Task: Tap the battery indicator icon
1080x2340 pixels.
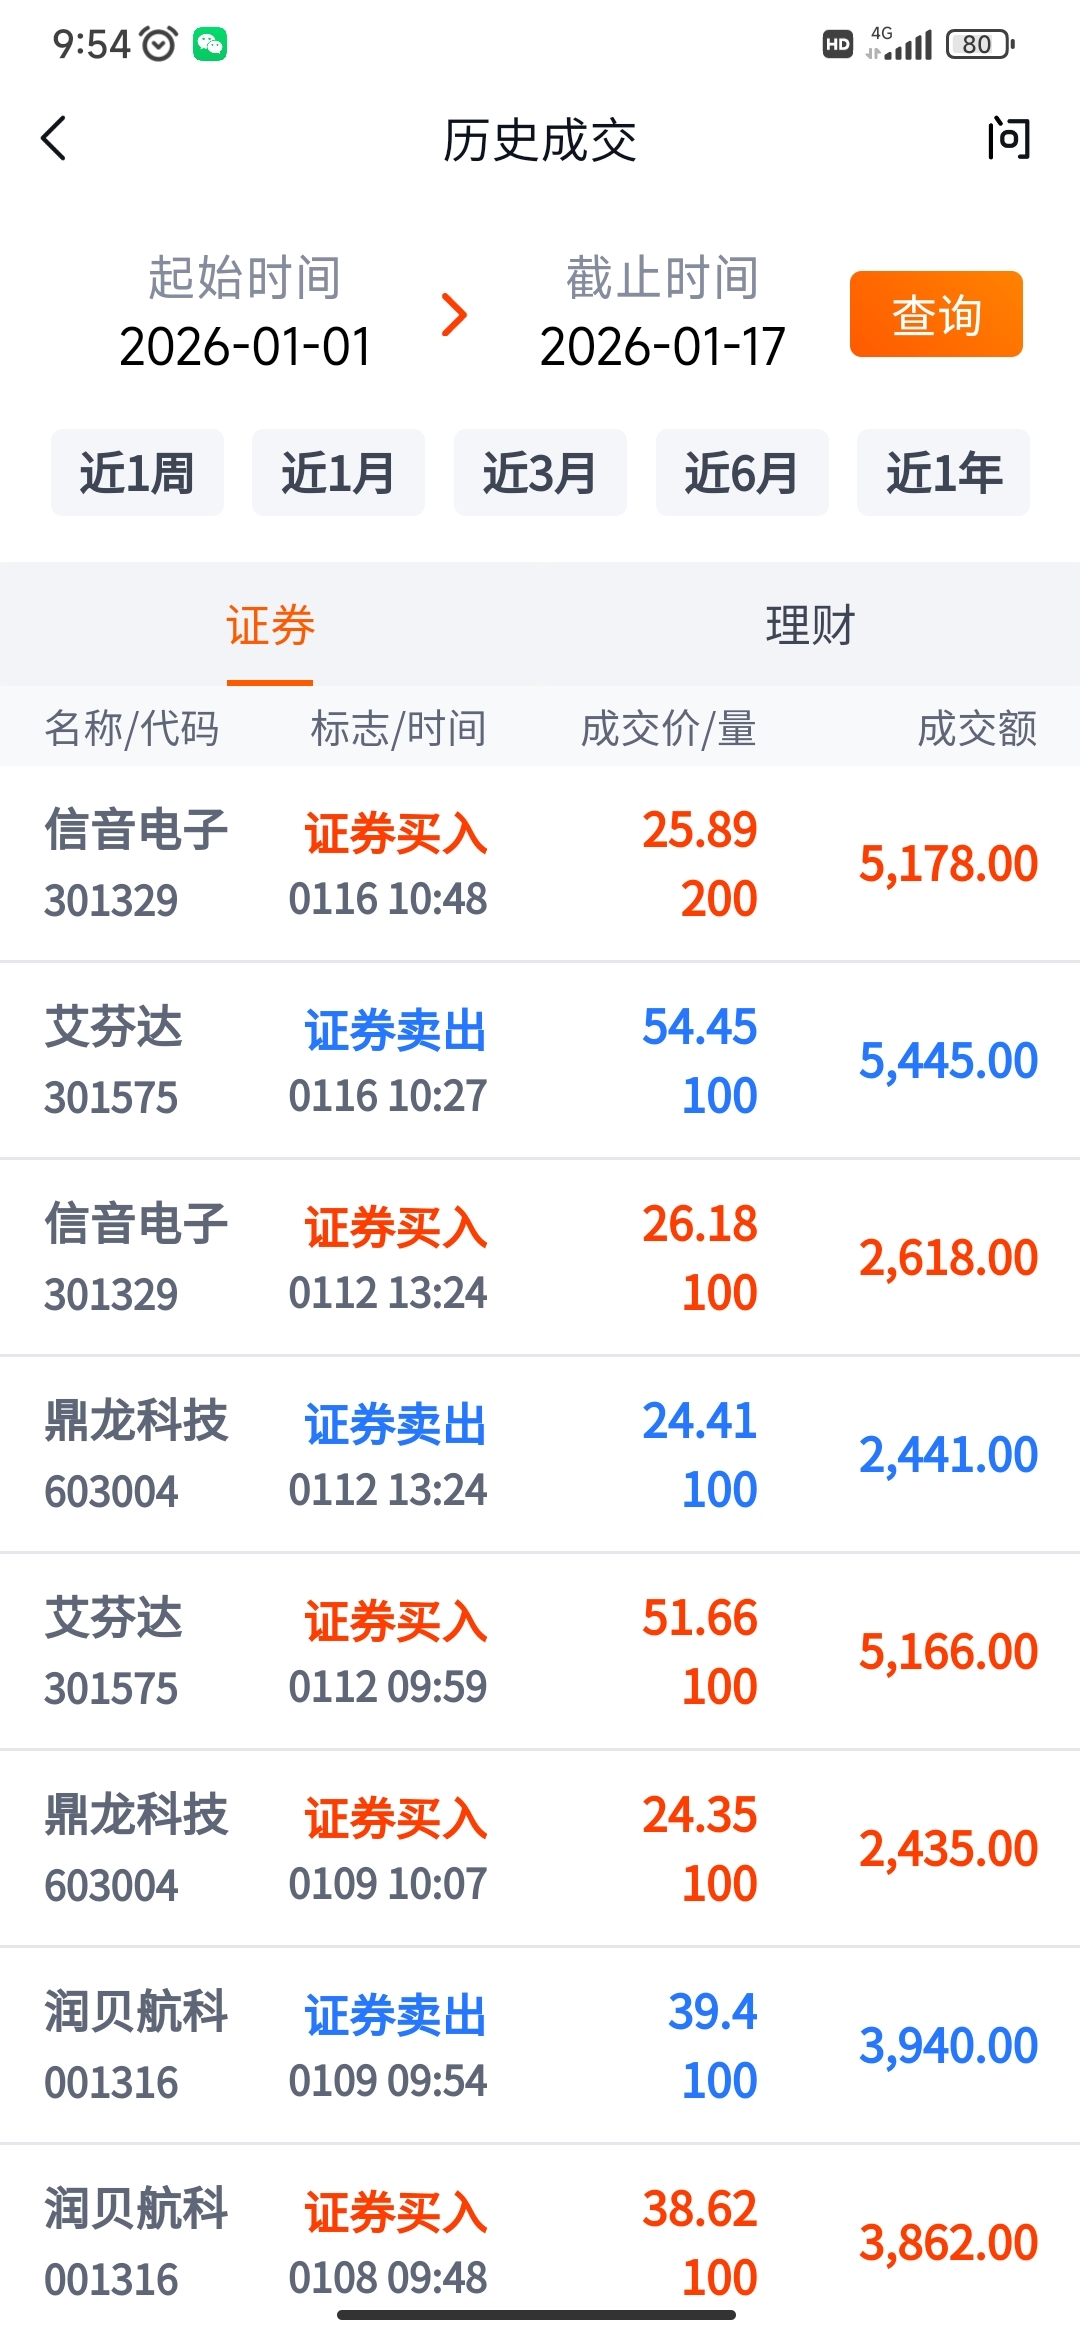Action: coord(980,44)
